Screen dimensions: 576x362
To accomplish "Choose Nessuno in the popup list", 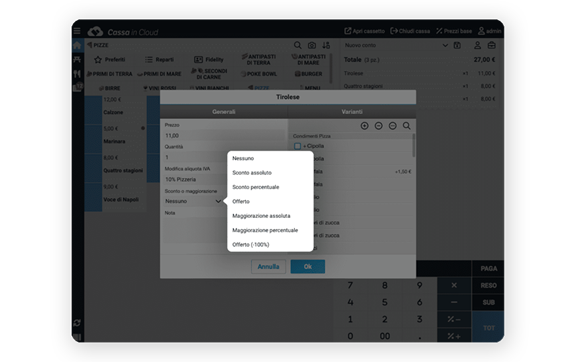I will 243,158.
